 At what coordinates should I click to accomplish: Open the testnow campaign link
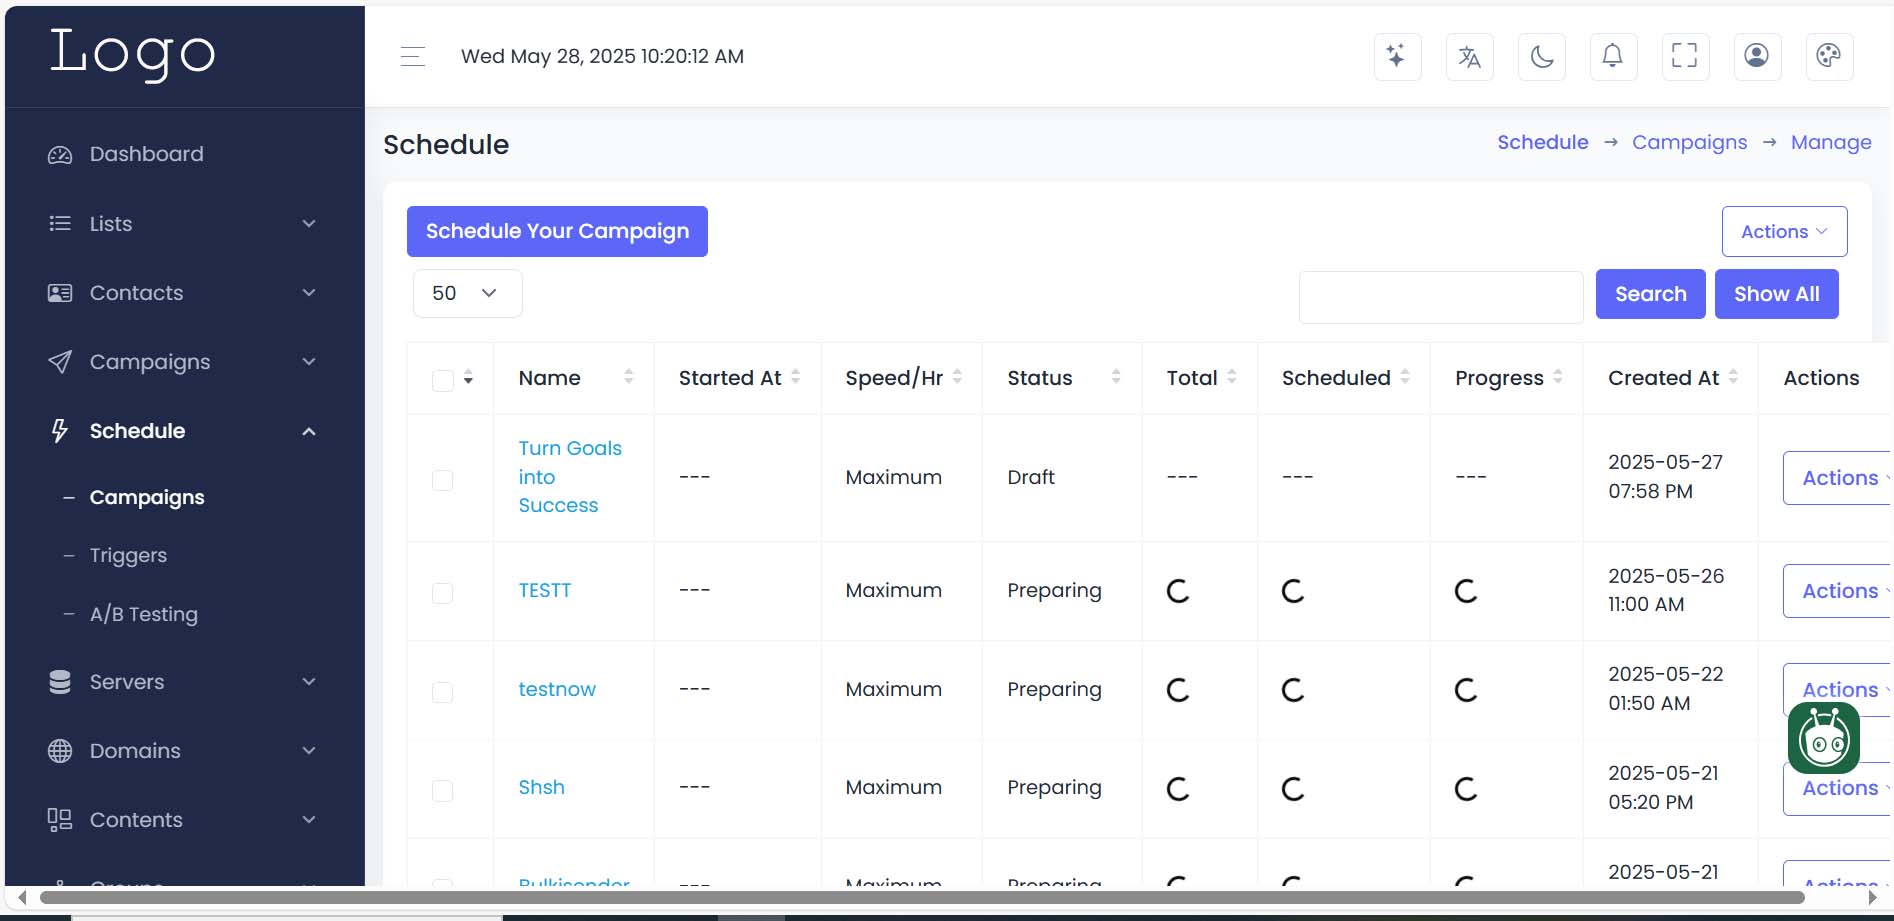tap(556, 689)
